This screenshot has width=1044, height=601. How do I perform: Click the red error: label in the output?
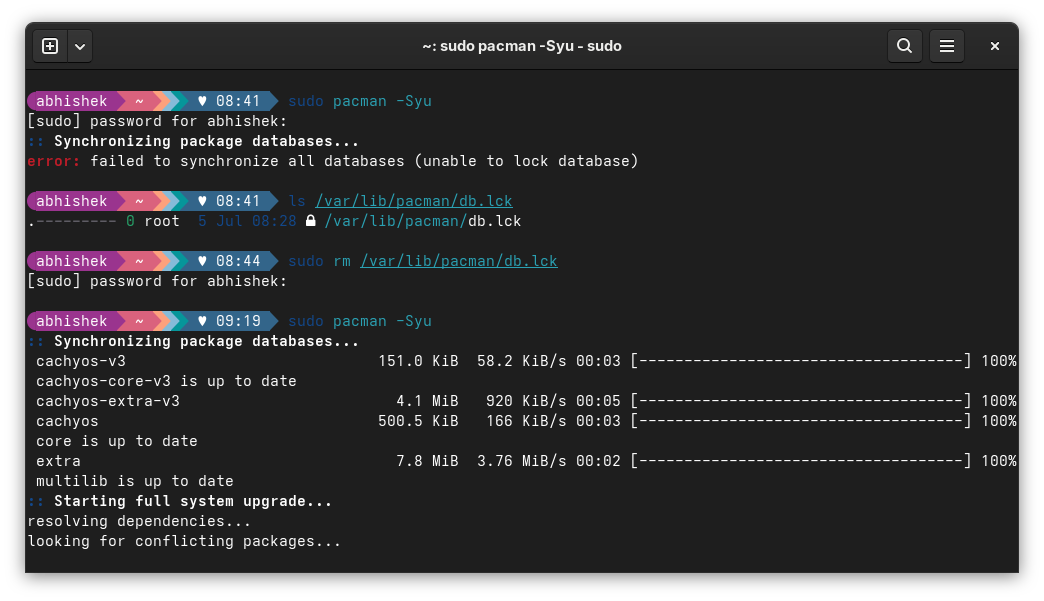[x=50, y=161]
